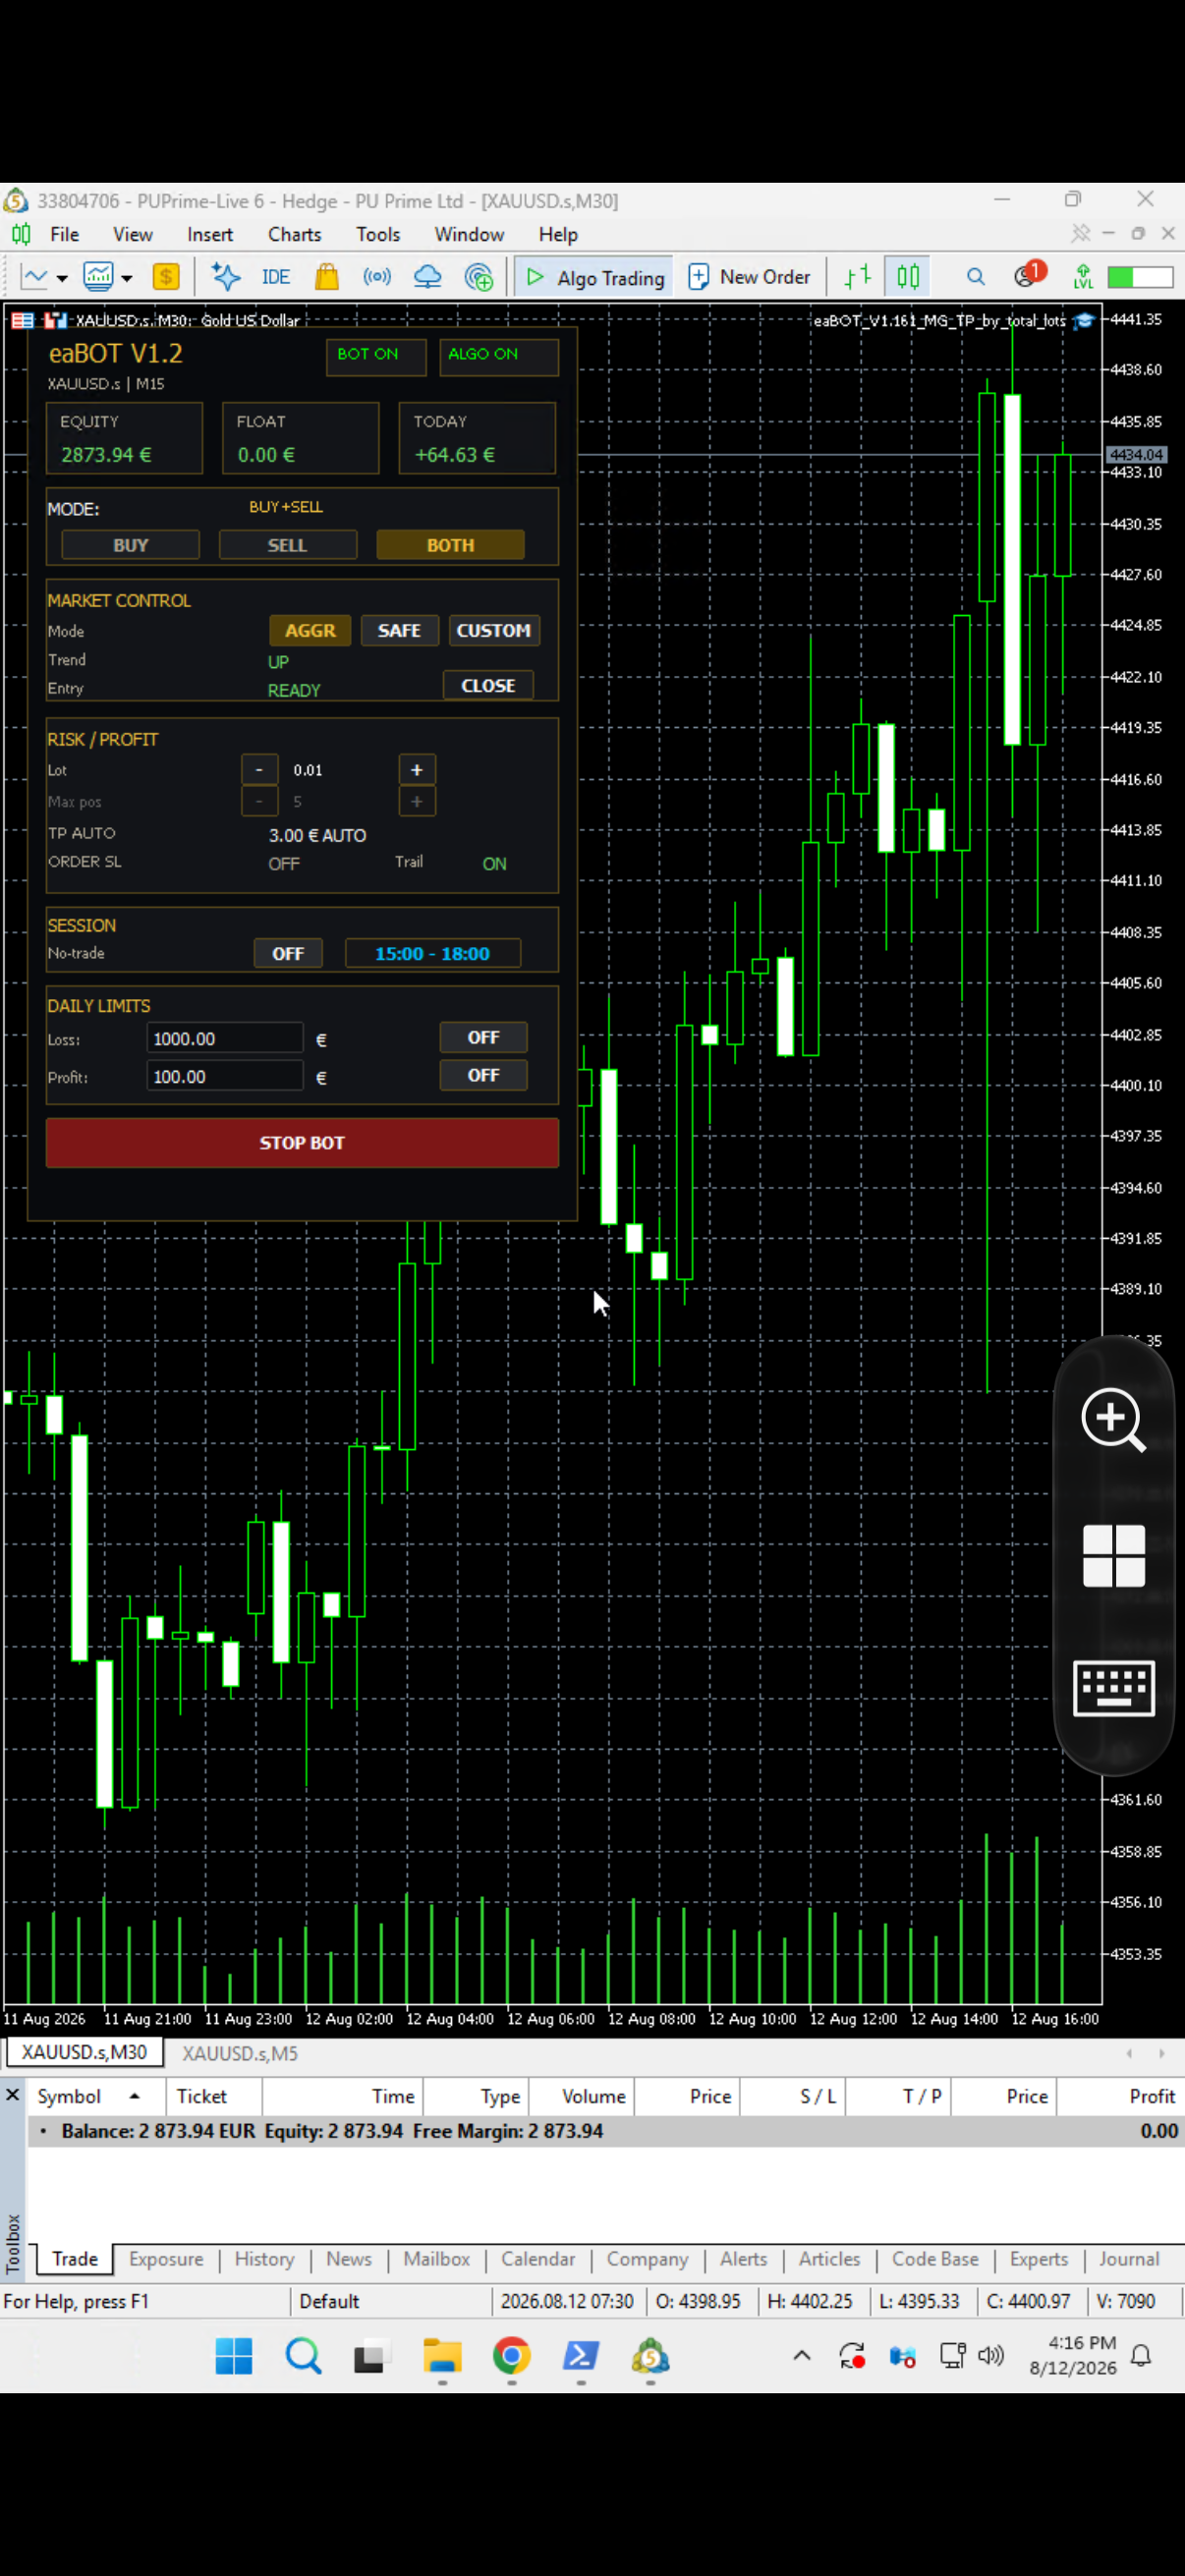The width and height of the screenshot is (1185, 2576).
Task: Show hidden tray icons chevron
Action: click(x=802, y=2356)
